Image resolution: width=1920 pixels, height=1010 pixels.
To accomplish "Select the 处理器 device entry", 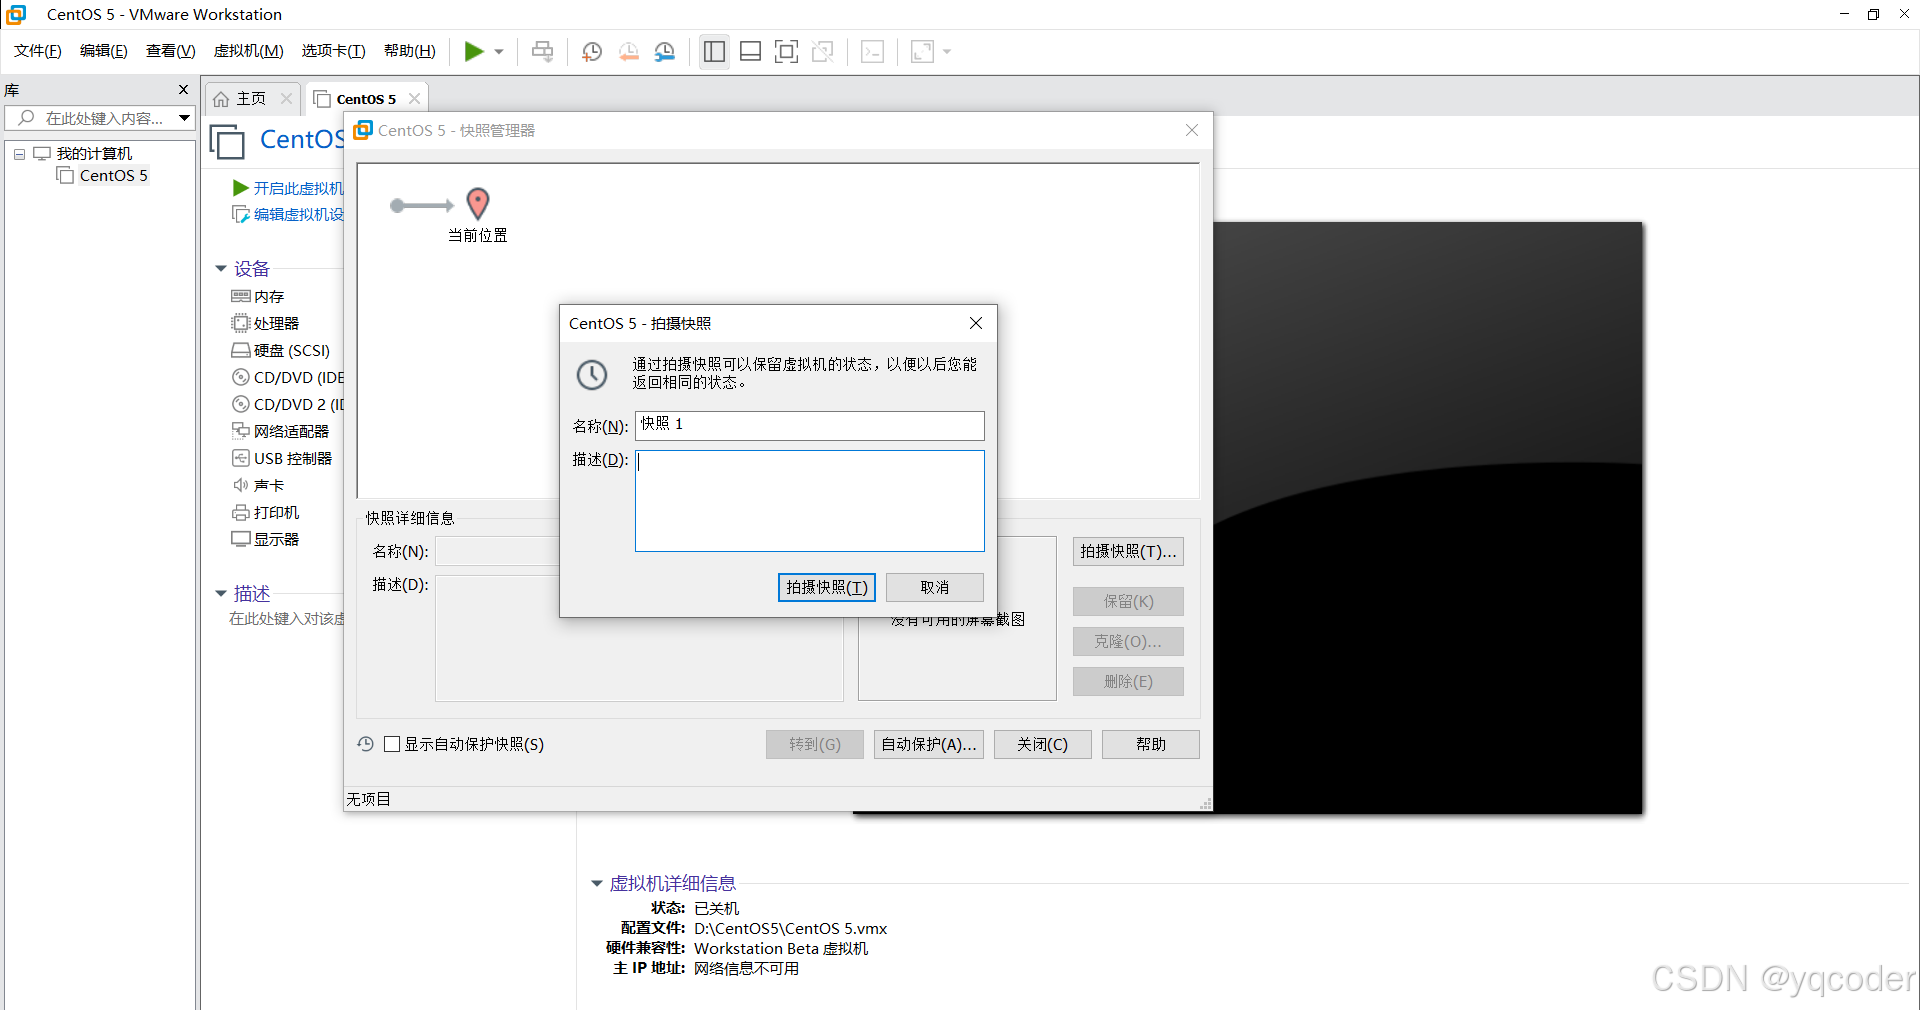I will (x=265, y=324).
